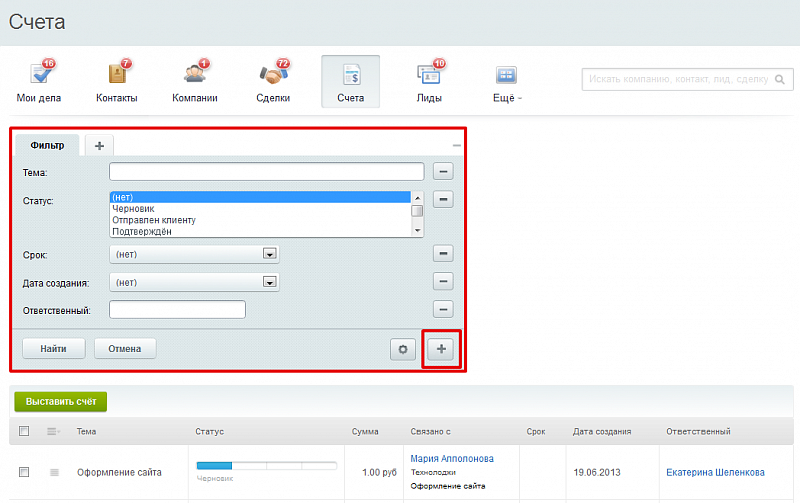Click the Выставить счёт button
Image resolution: width=800 pixels, height=503 pixels.
coord(61,401)
